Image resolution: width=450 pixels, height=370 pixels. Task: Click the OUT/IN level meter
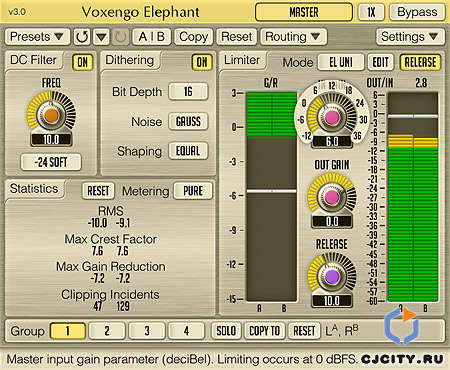tap(413, 197)
